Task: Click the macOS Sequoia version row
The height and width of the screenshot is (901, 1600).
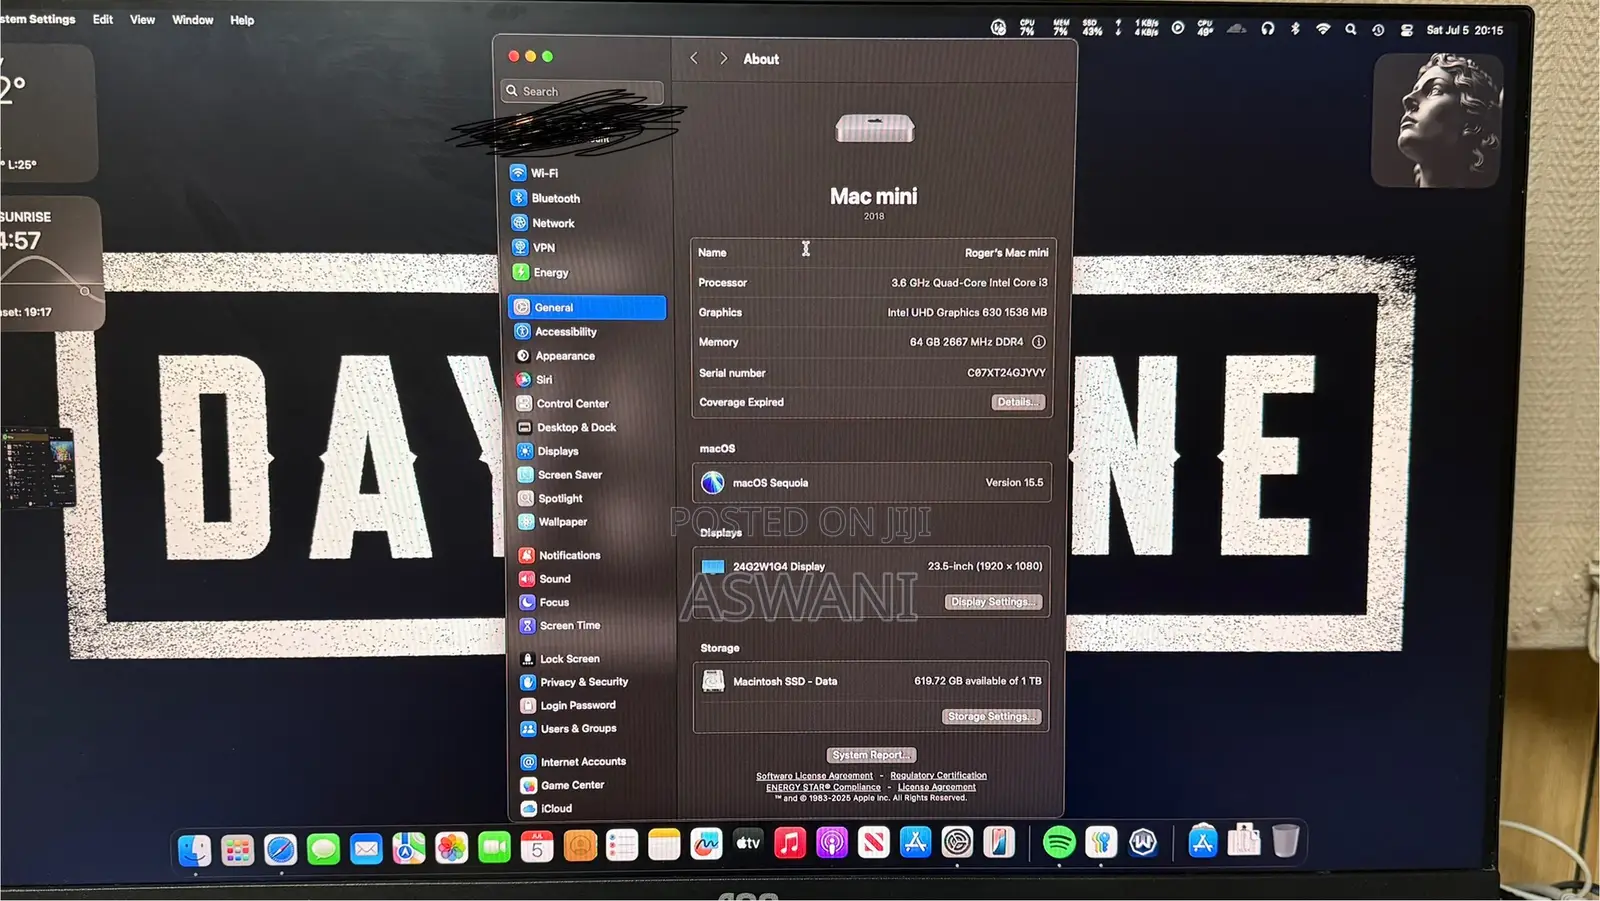Action: point(872,483)
